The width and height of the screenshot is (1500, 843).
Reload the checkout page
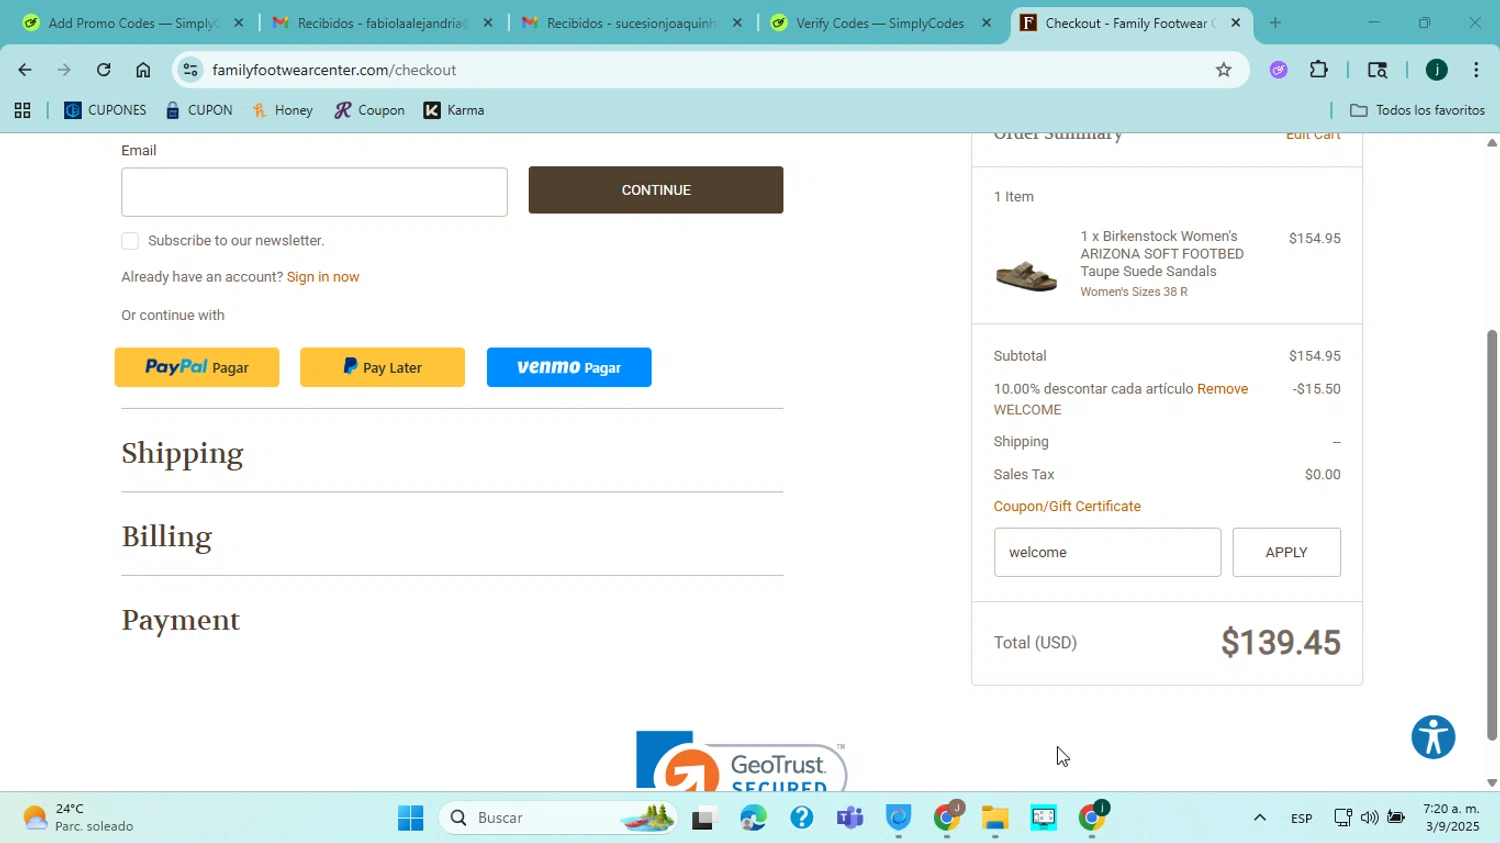click(x=103, y=70)
